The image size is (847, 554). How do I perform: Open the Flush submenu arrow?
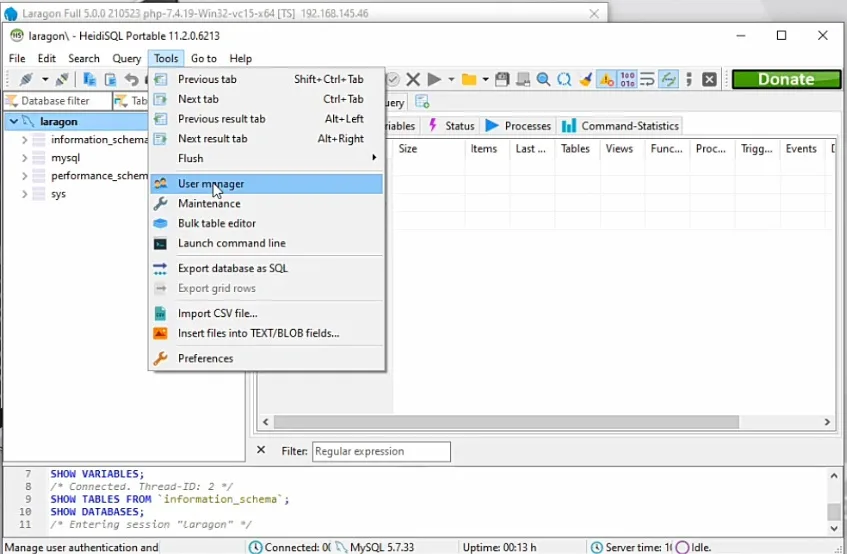(x=374, y=158)
